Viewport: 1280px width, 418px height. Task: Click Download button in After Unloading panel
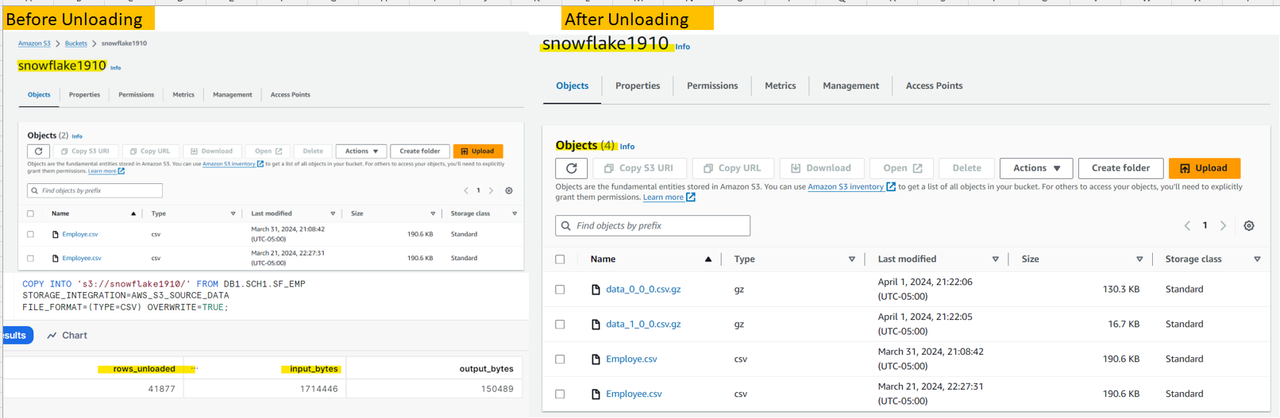[820, 168]
